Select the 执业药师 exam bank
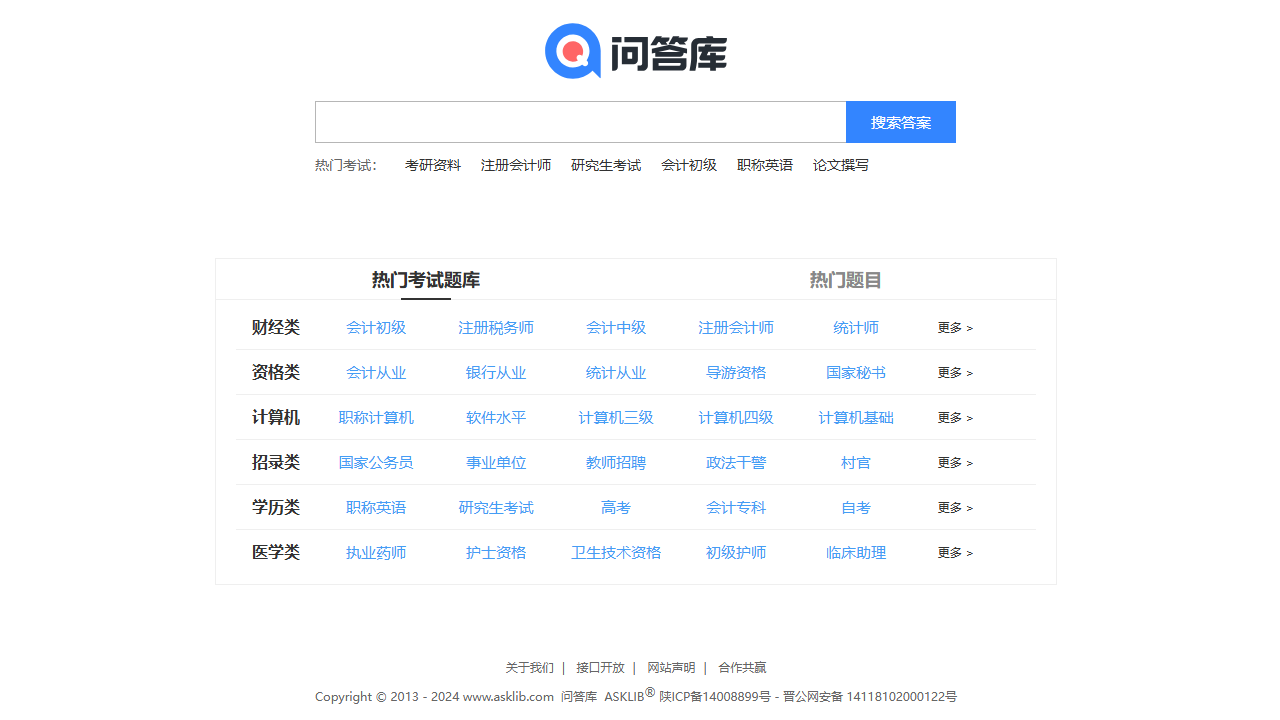This screenshot has width=1280, height=720. [376, 552]
